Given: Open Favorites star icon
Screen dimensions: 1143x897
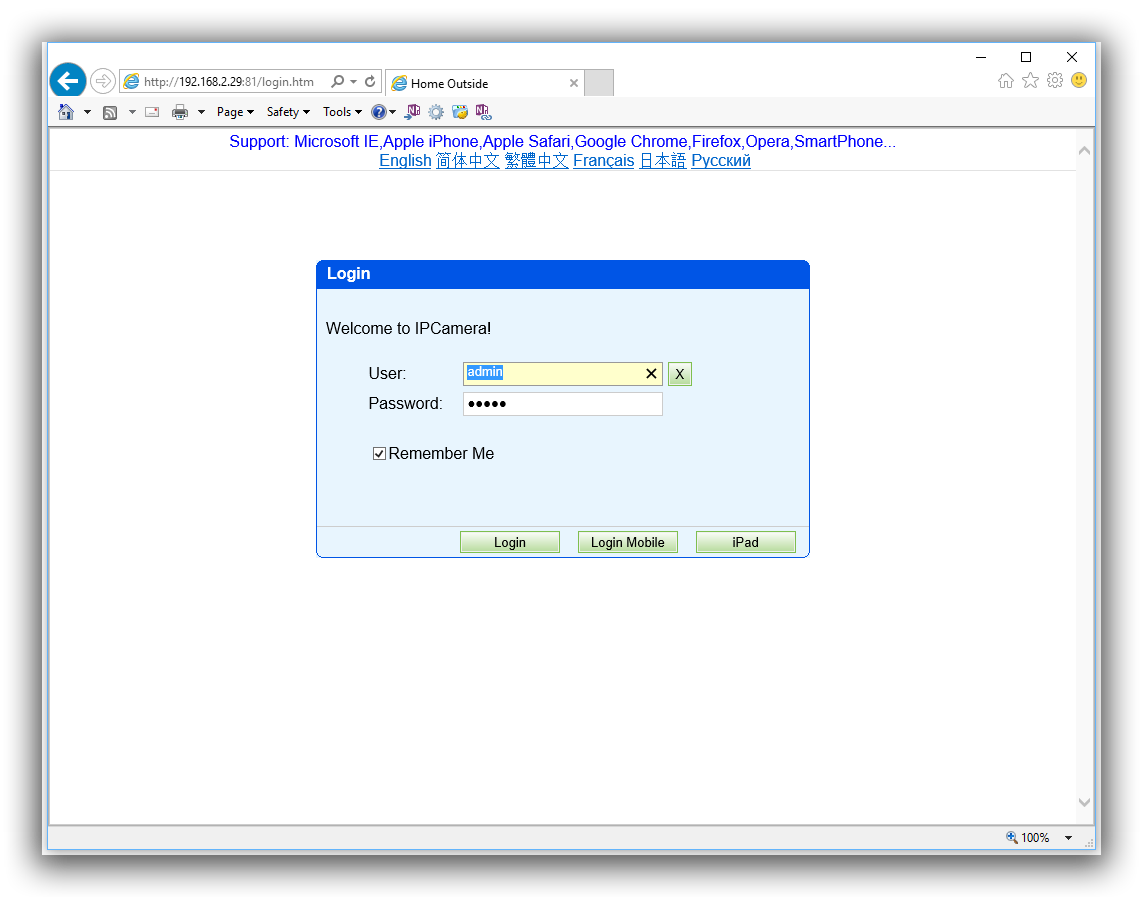Looking at the screenshot, I should pos(1030,81).
